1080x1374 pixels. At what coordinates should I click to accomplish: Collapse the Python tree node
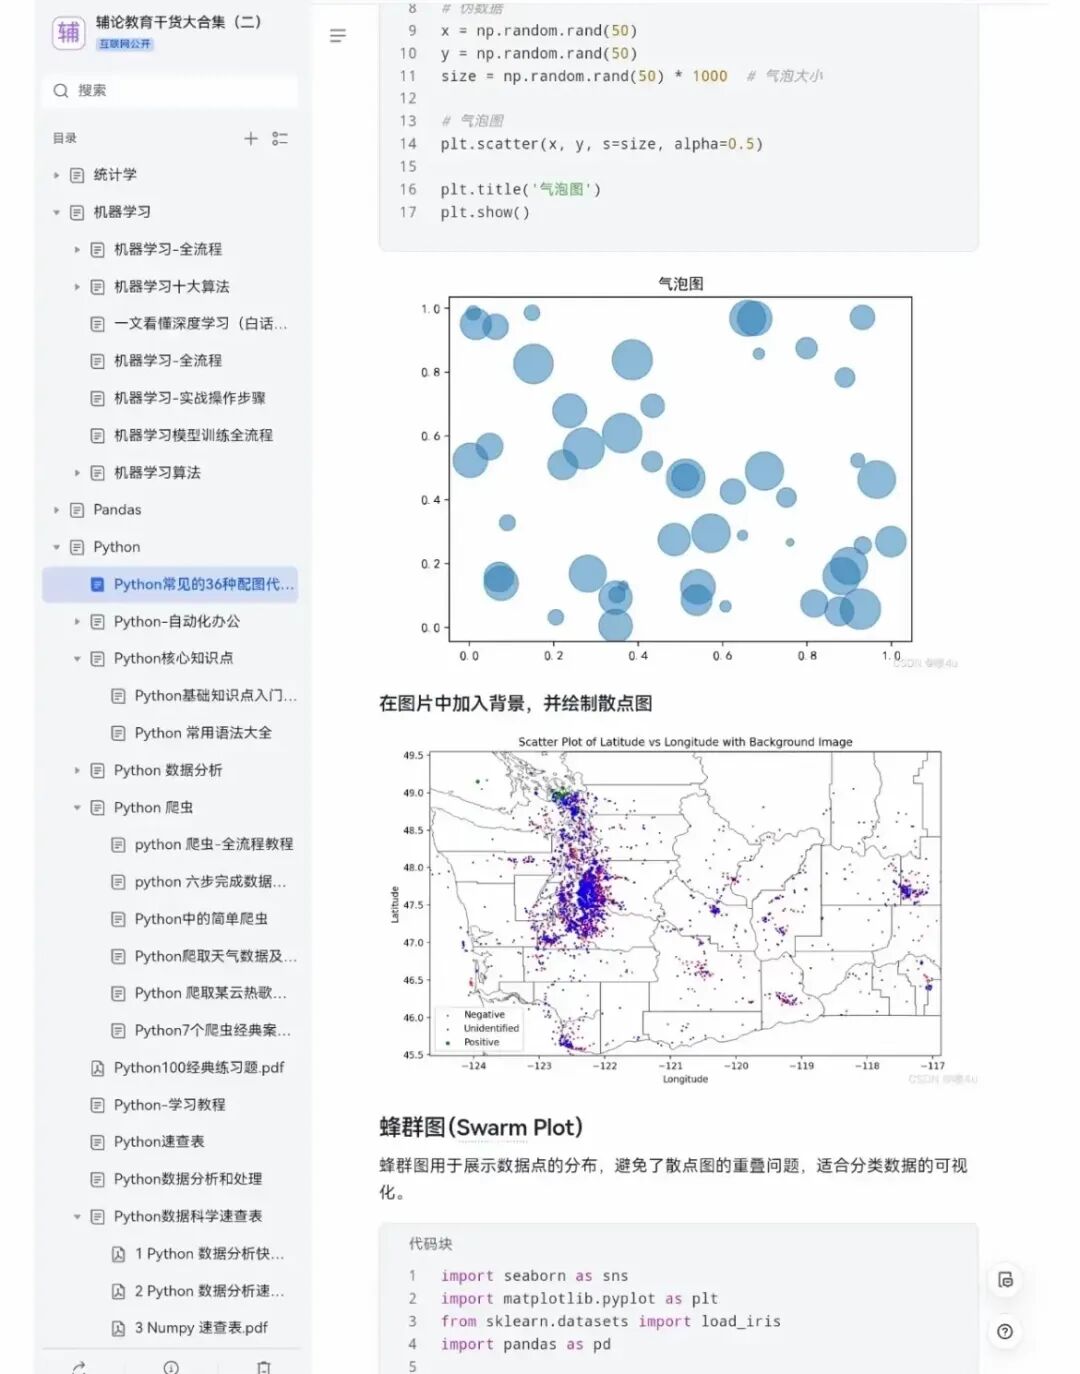[x=56, y=547]
